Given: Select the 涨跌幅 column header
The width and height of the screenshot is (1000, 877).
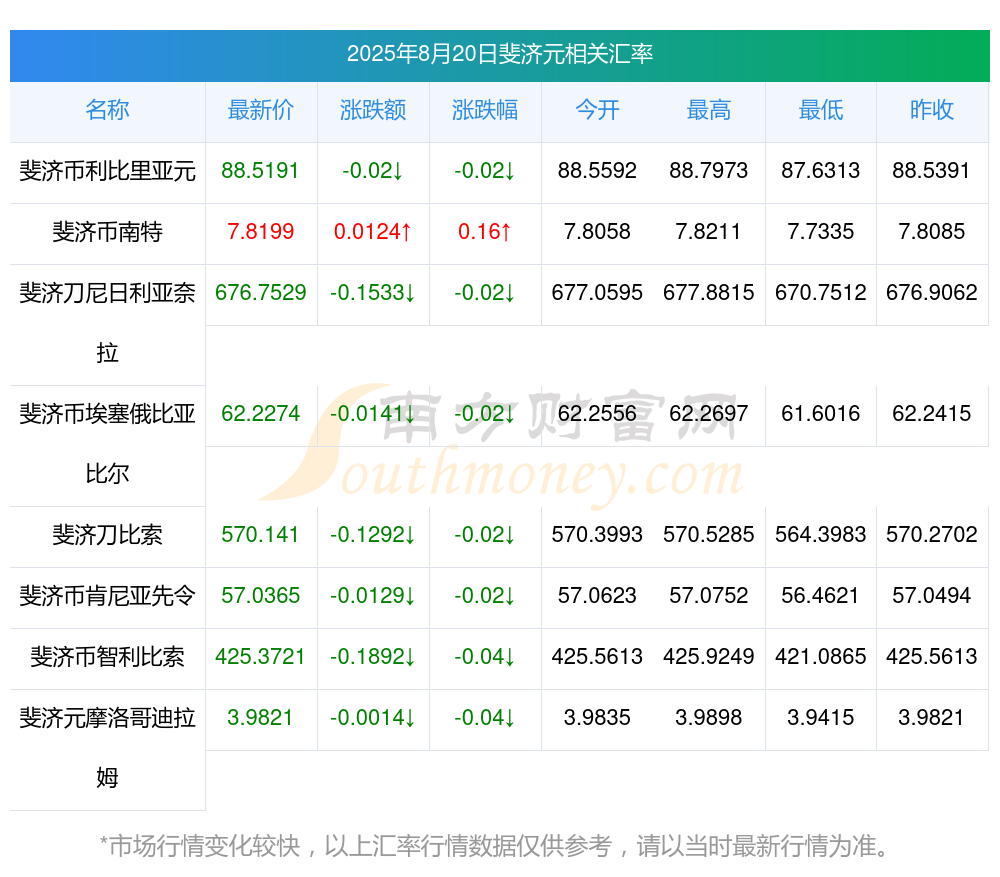Looking at the screenshot, I should point(485,110).
